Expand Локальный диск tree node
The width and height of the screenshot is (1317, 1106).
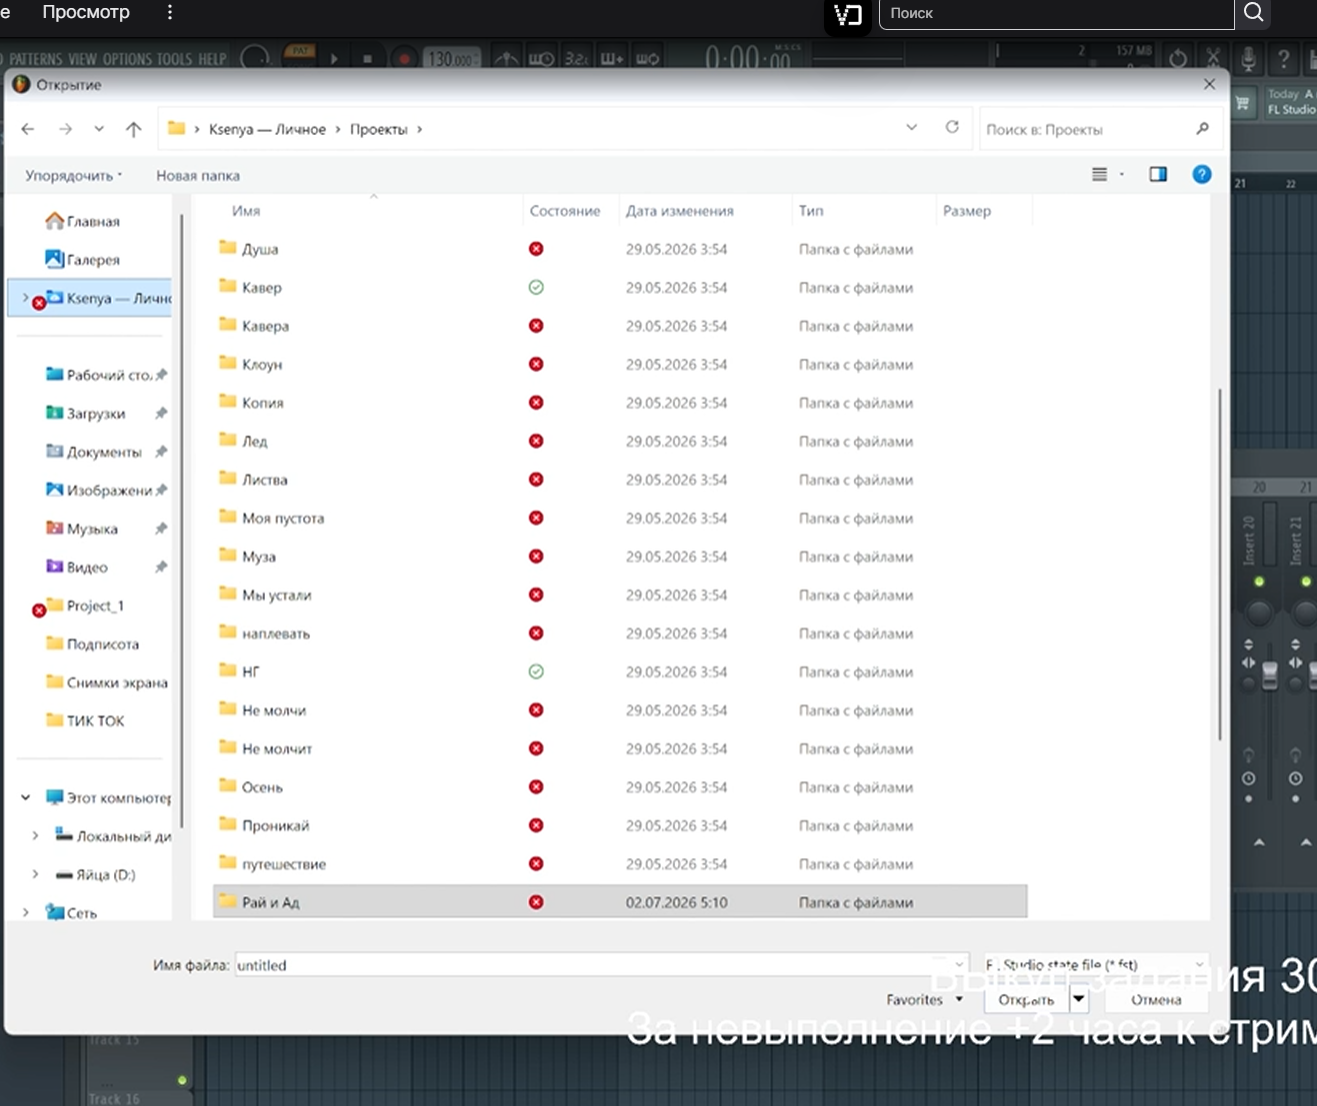(x=35, y=835)
